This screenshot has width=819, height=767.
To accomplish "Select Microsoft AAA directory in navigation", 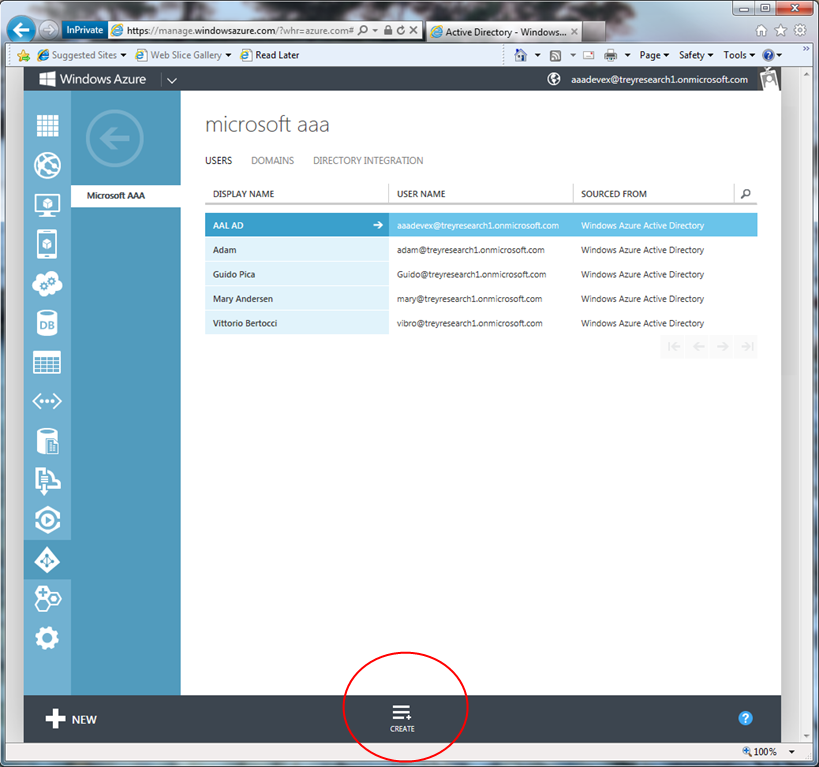I will (x=126, y=196).
